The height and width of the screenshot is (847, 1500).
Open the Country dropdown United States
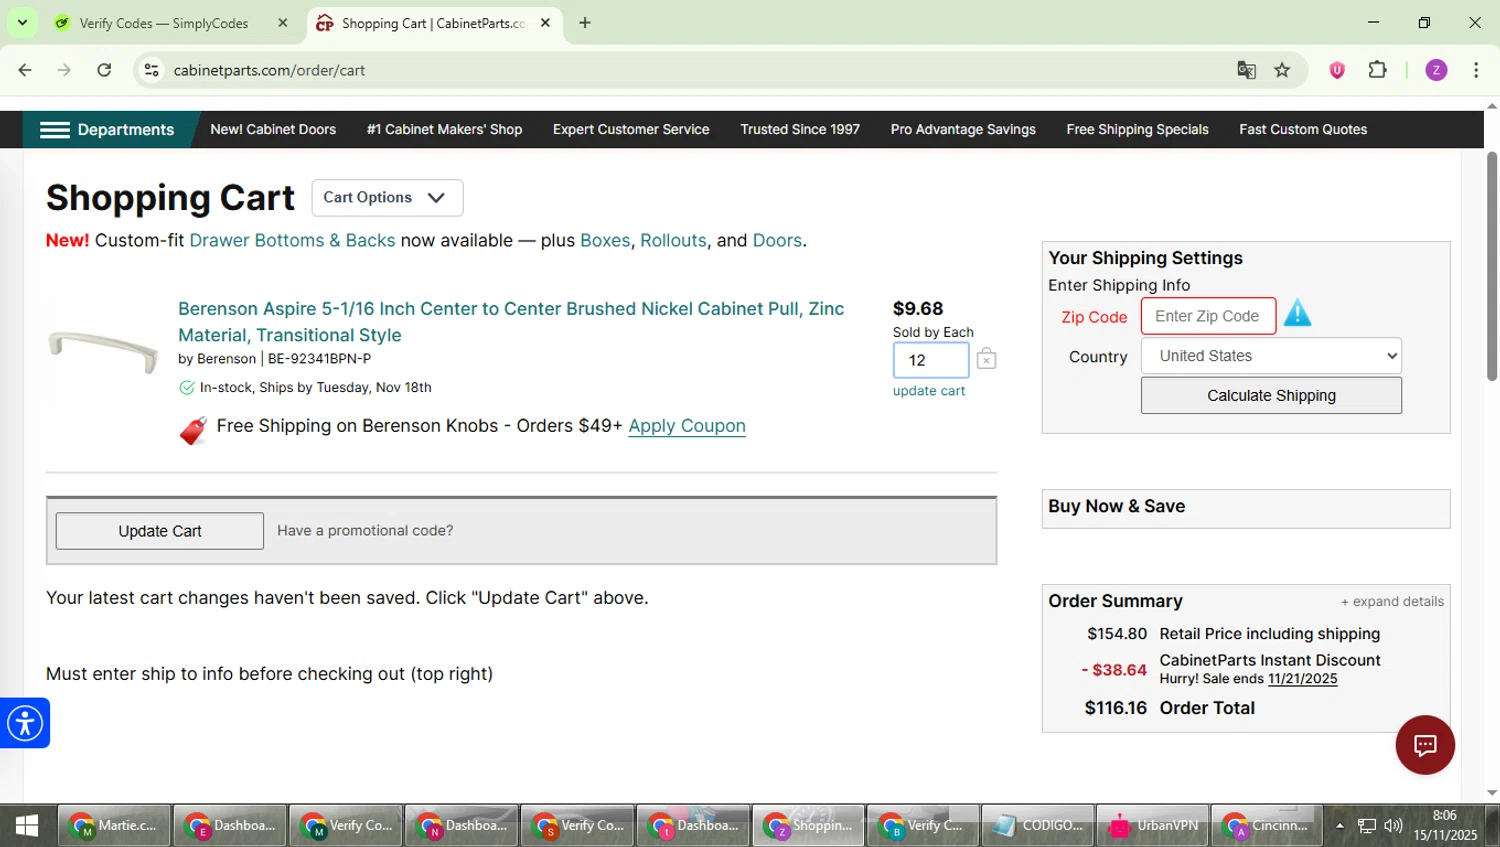1271,356
